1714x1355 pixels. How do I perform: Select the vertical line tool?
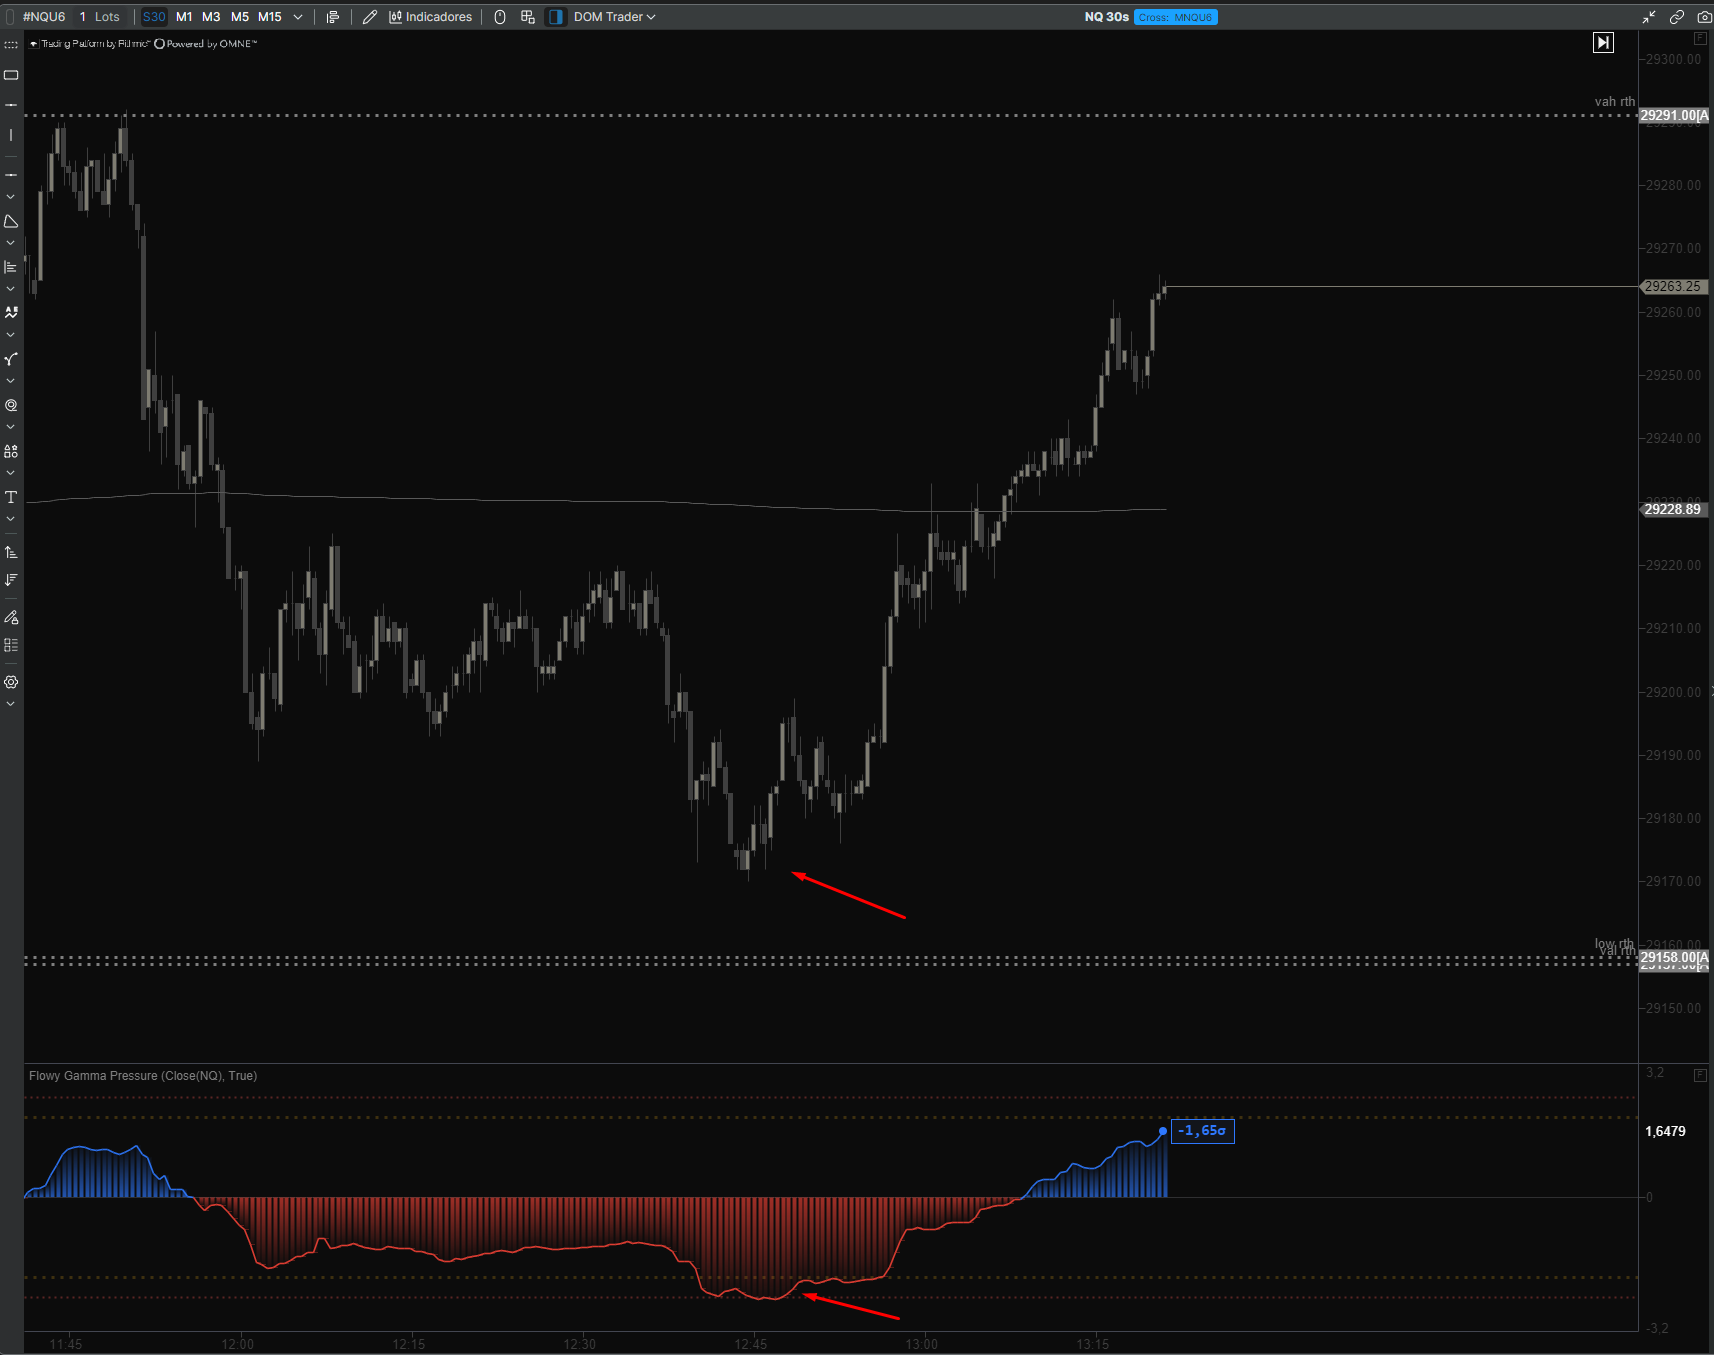[11, 135]
